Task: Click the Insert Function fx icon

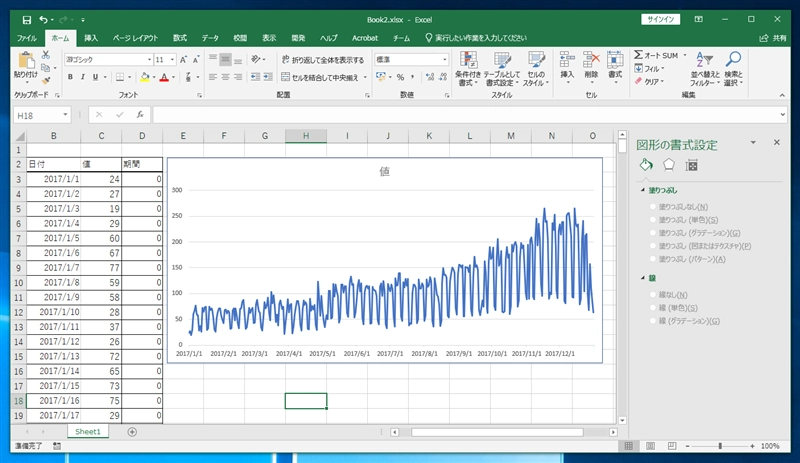Action: click(140, 115)
